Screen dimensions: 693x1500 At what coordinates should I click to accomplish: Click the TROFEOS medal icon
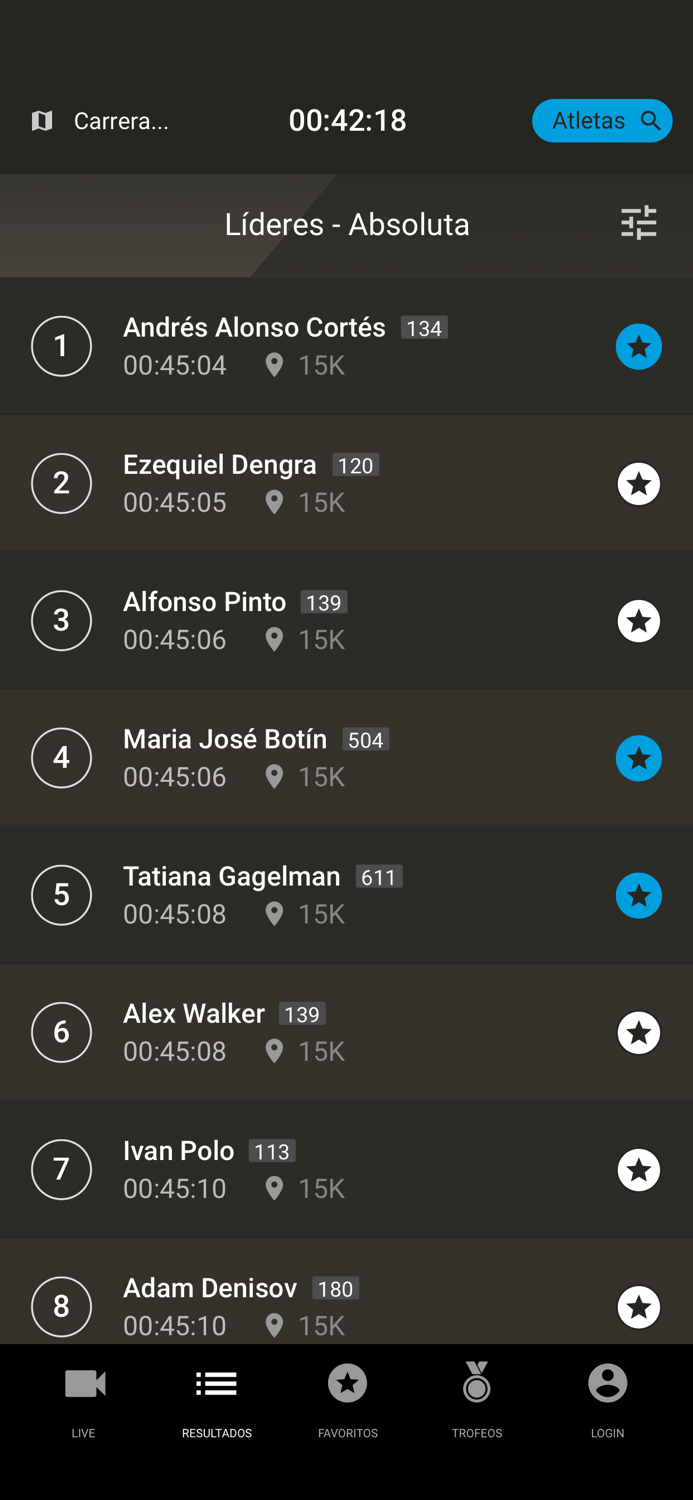tap(477, 1384)
